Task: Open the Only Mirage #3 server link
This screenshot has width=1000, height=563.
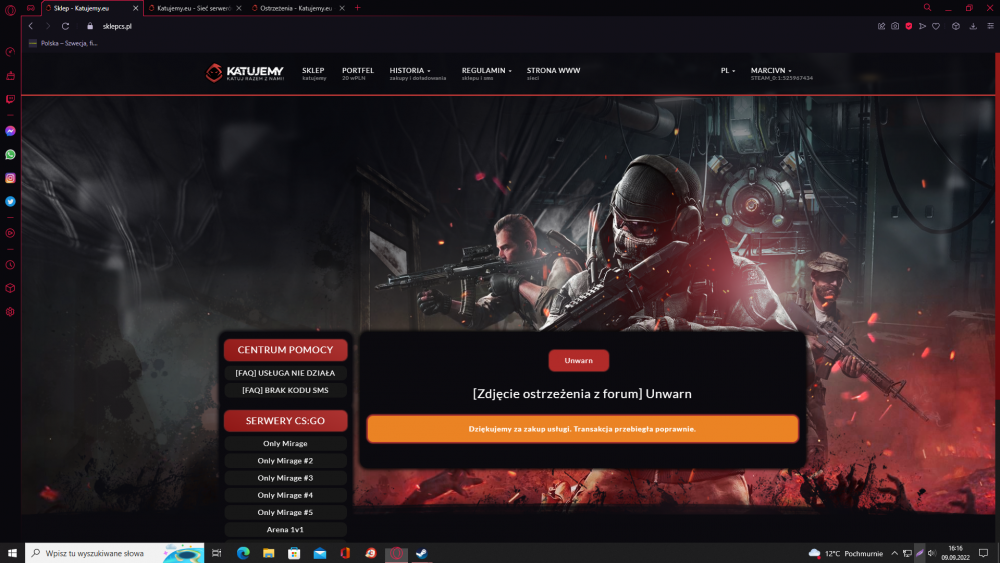Action: 285,478
